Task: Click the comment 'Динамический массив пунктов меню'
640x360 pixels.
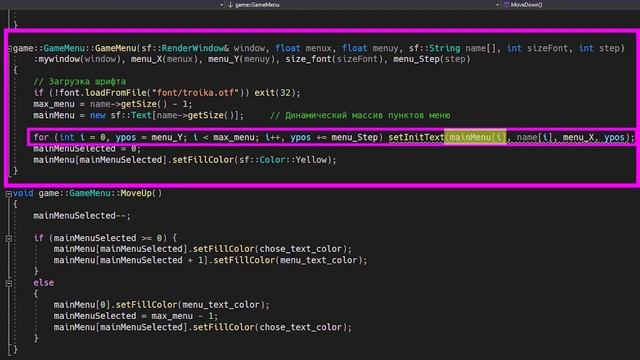Action: 367,116
